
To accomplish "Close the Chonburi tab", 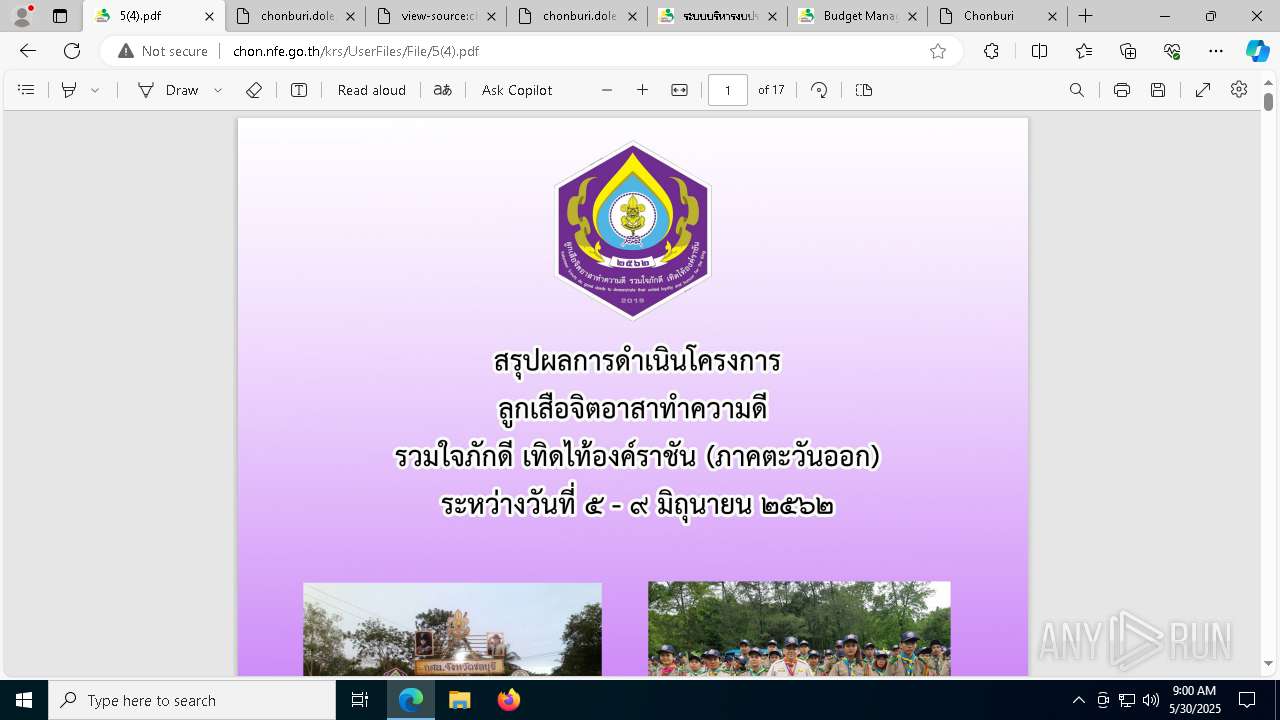I will tap(1053, 16).
